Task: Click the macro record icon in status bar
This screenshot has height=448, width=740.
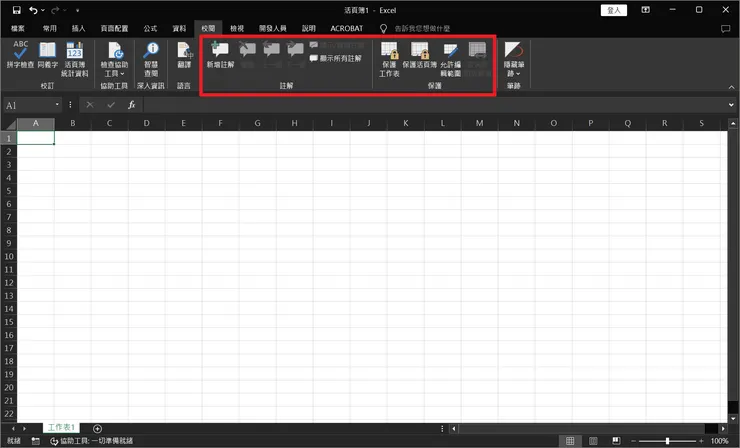Action: coord(35,441)
